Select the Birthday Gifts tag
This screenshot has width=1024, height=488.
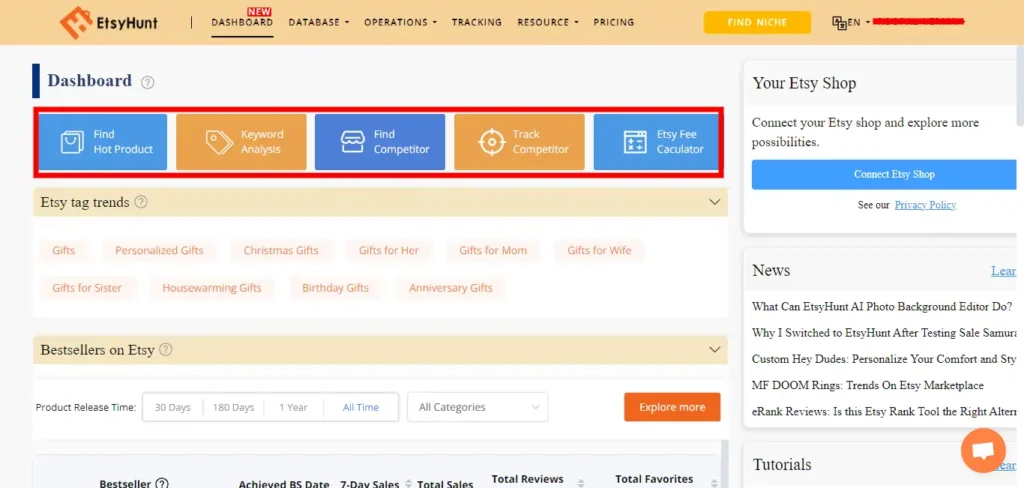click(x=335, y=287)
